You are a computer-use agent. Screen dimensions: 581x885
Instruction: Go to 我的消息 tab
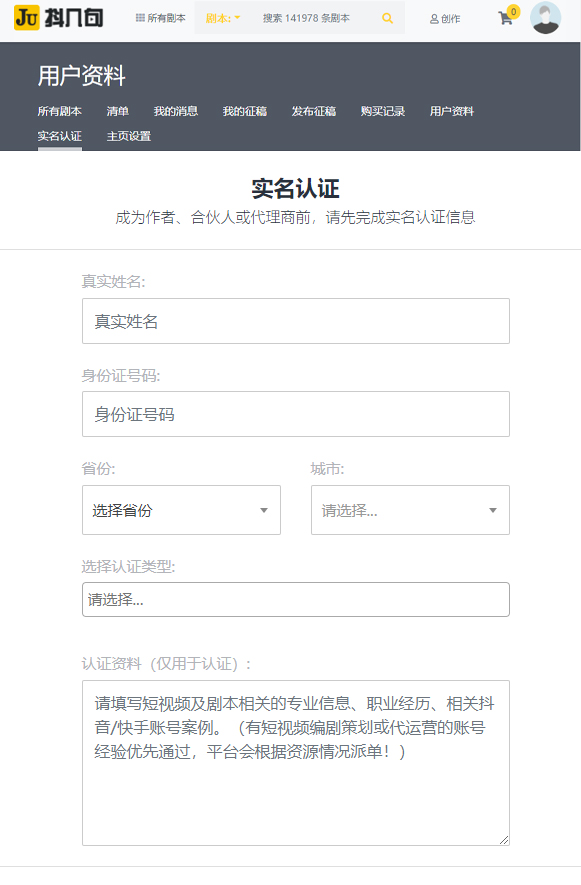[x=176, y=111]
